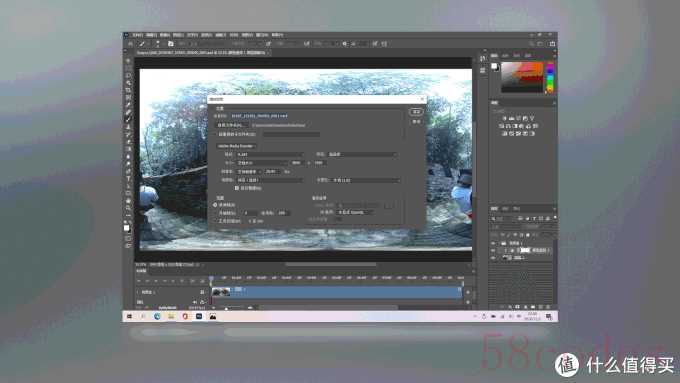
Task: Click the Render button in the dialog
Action: 416,112
